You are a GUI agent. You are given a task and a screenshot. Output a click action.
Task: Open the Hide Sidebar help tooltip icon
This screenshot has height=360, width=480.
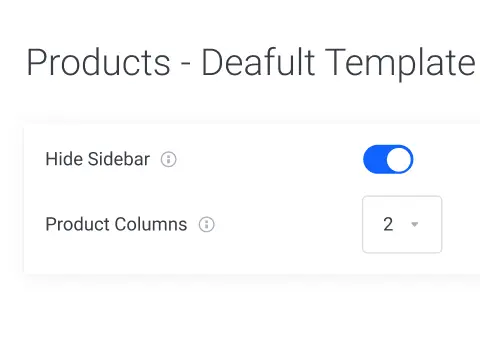point(168,159)
